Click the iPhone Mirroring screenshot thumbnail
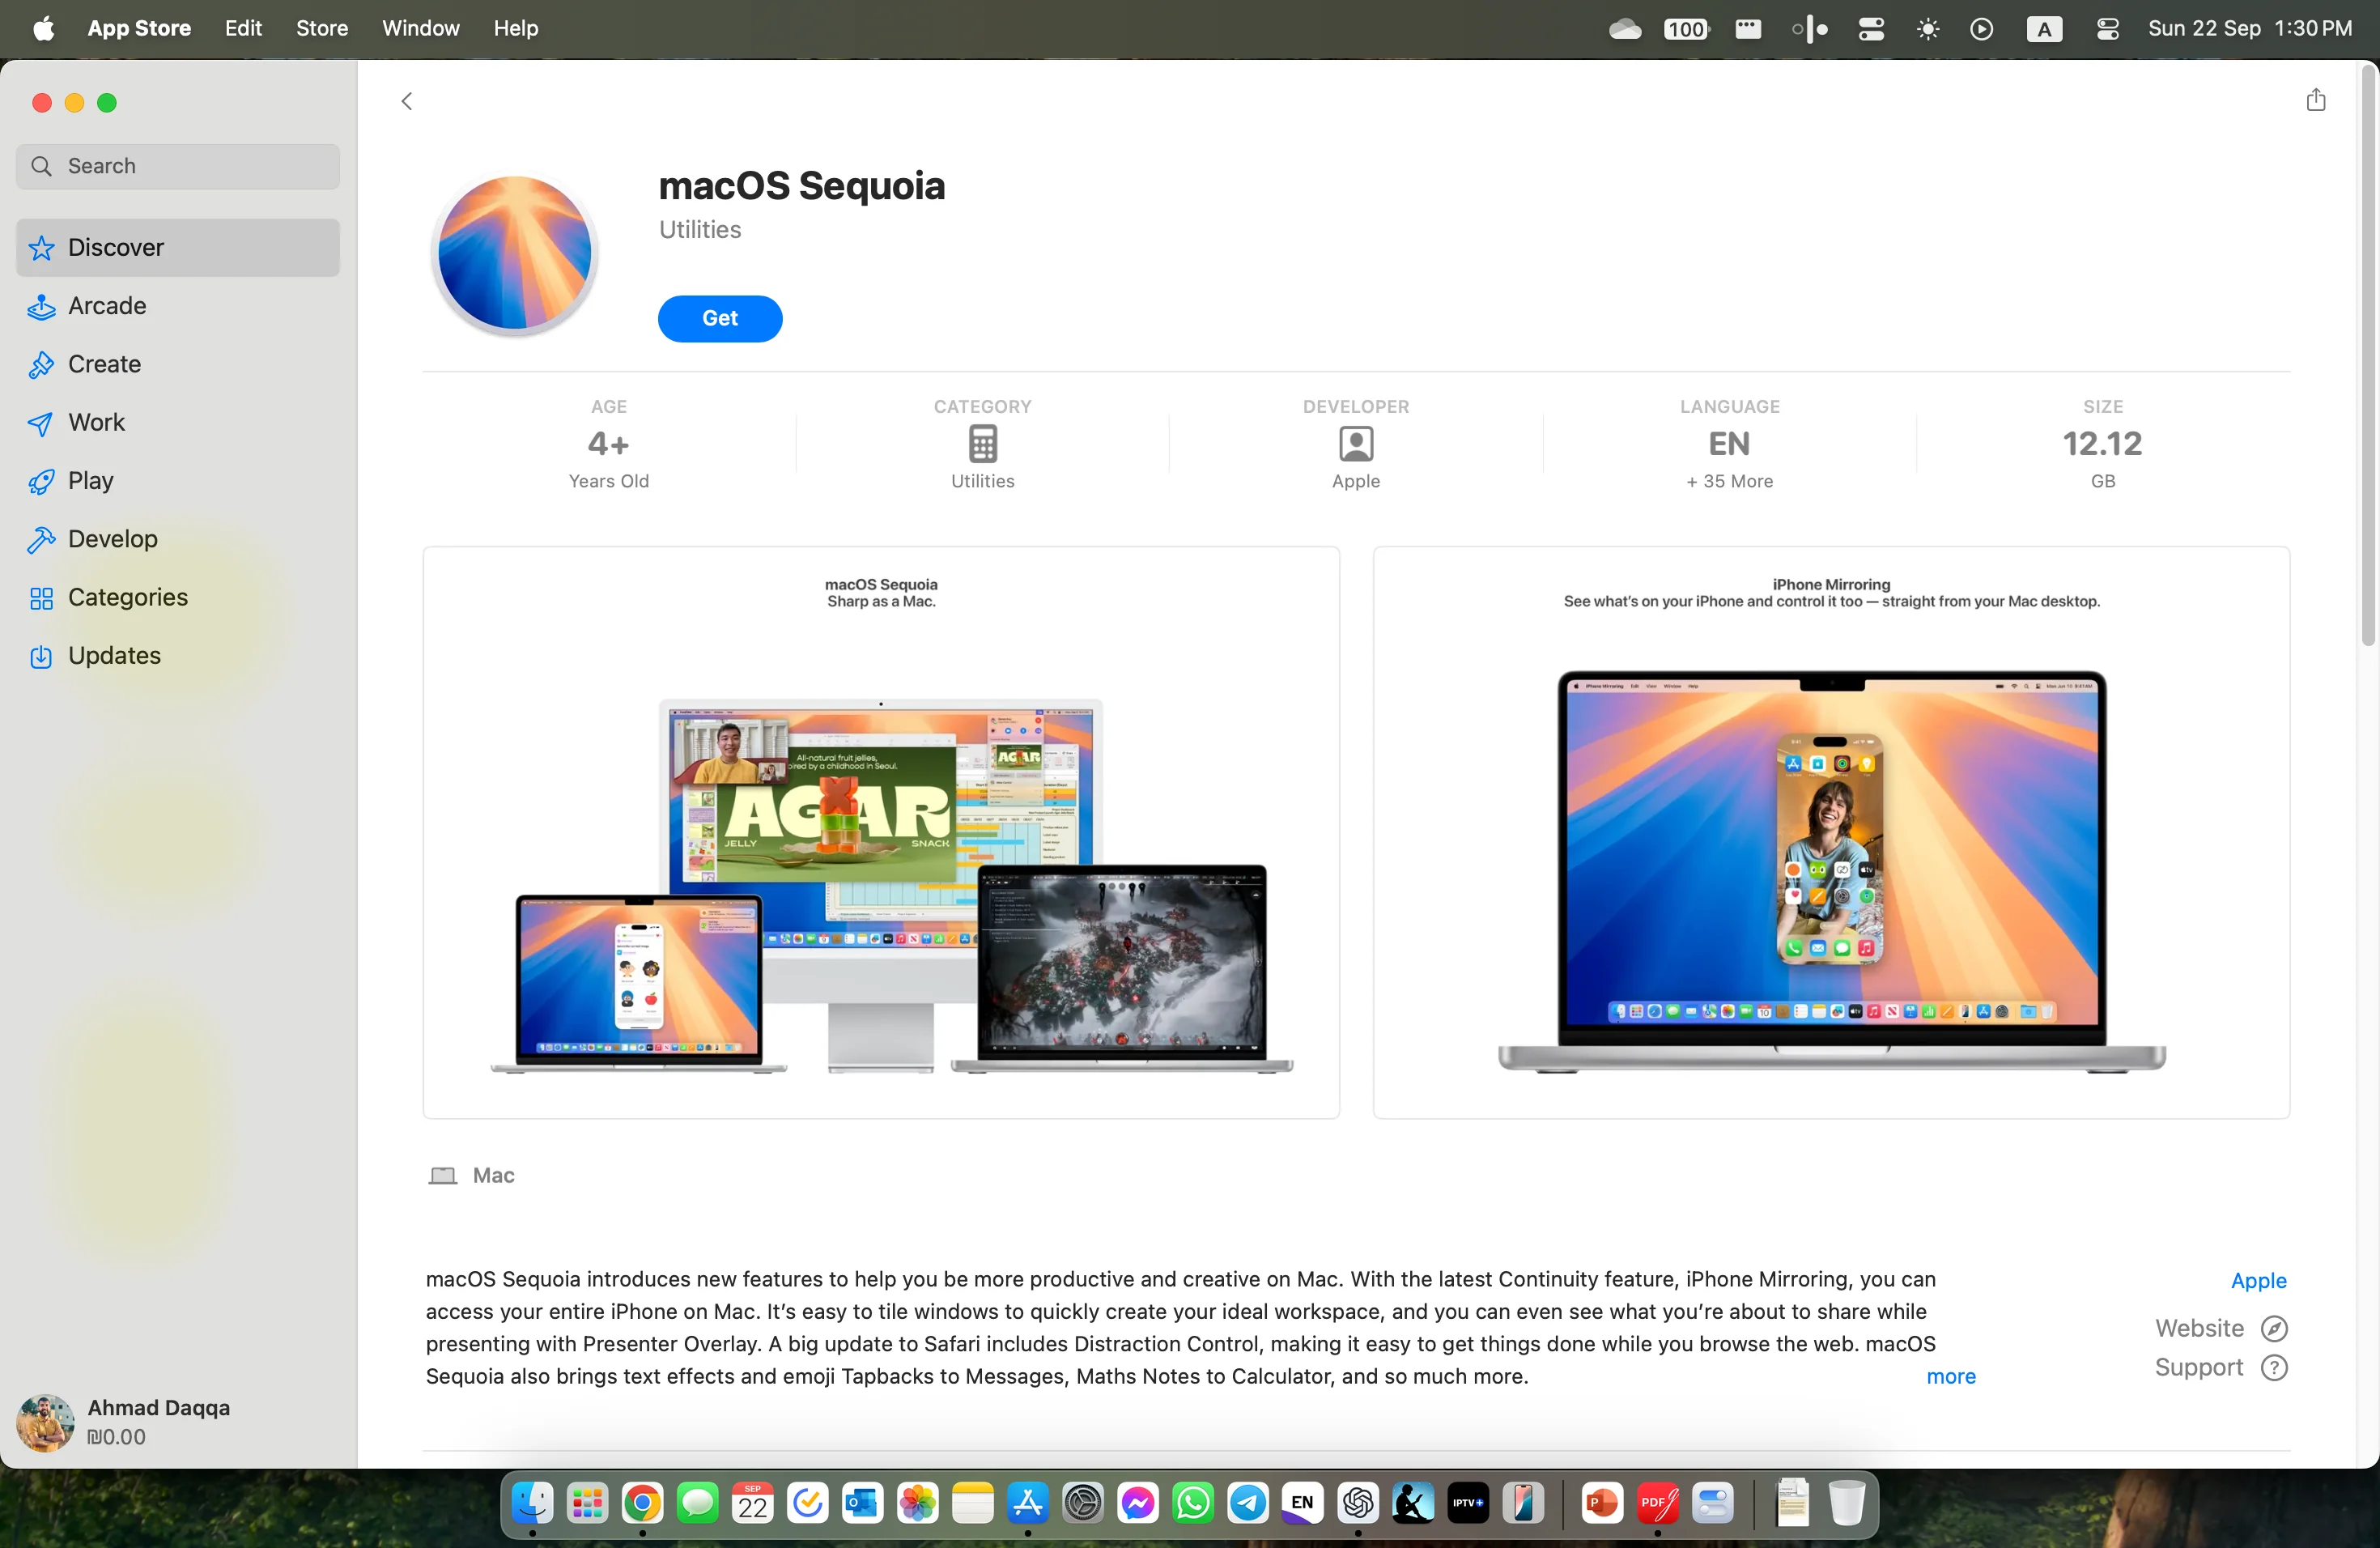Image resolution: width=2380 pixels, height=1548 pixels. (x=1834, y=831)
